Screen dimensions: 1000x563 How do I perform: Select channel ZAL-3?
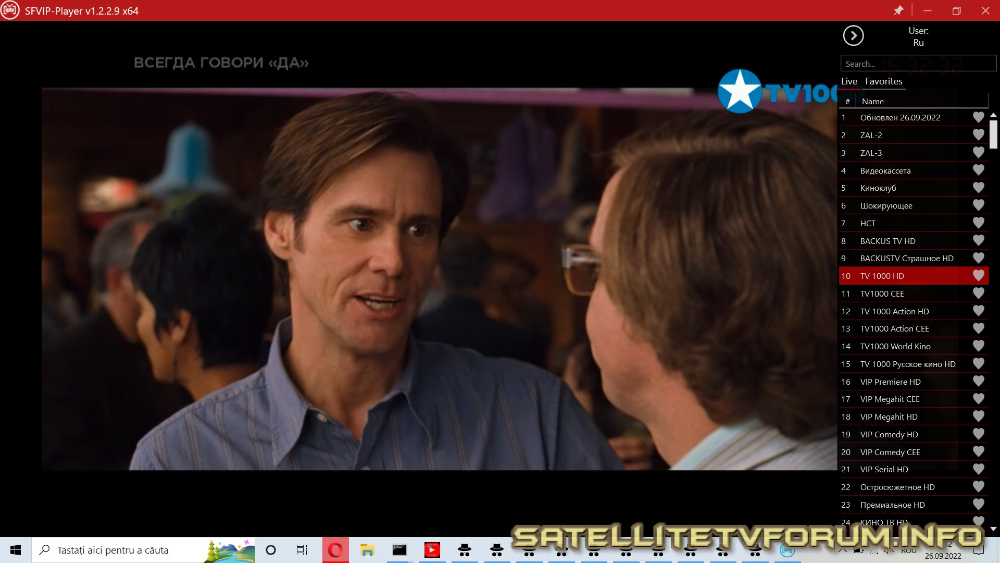click(x=913, y=152)
